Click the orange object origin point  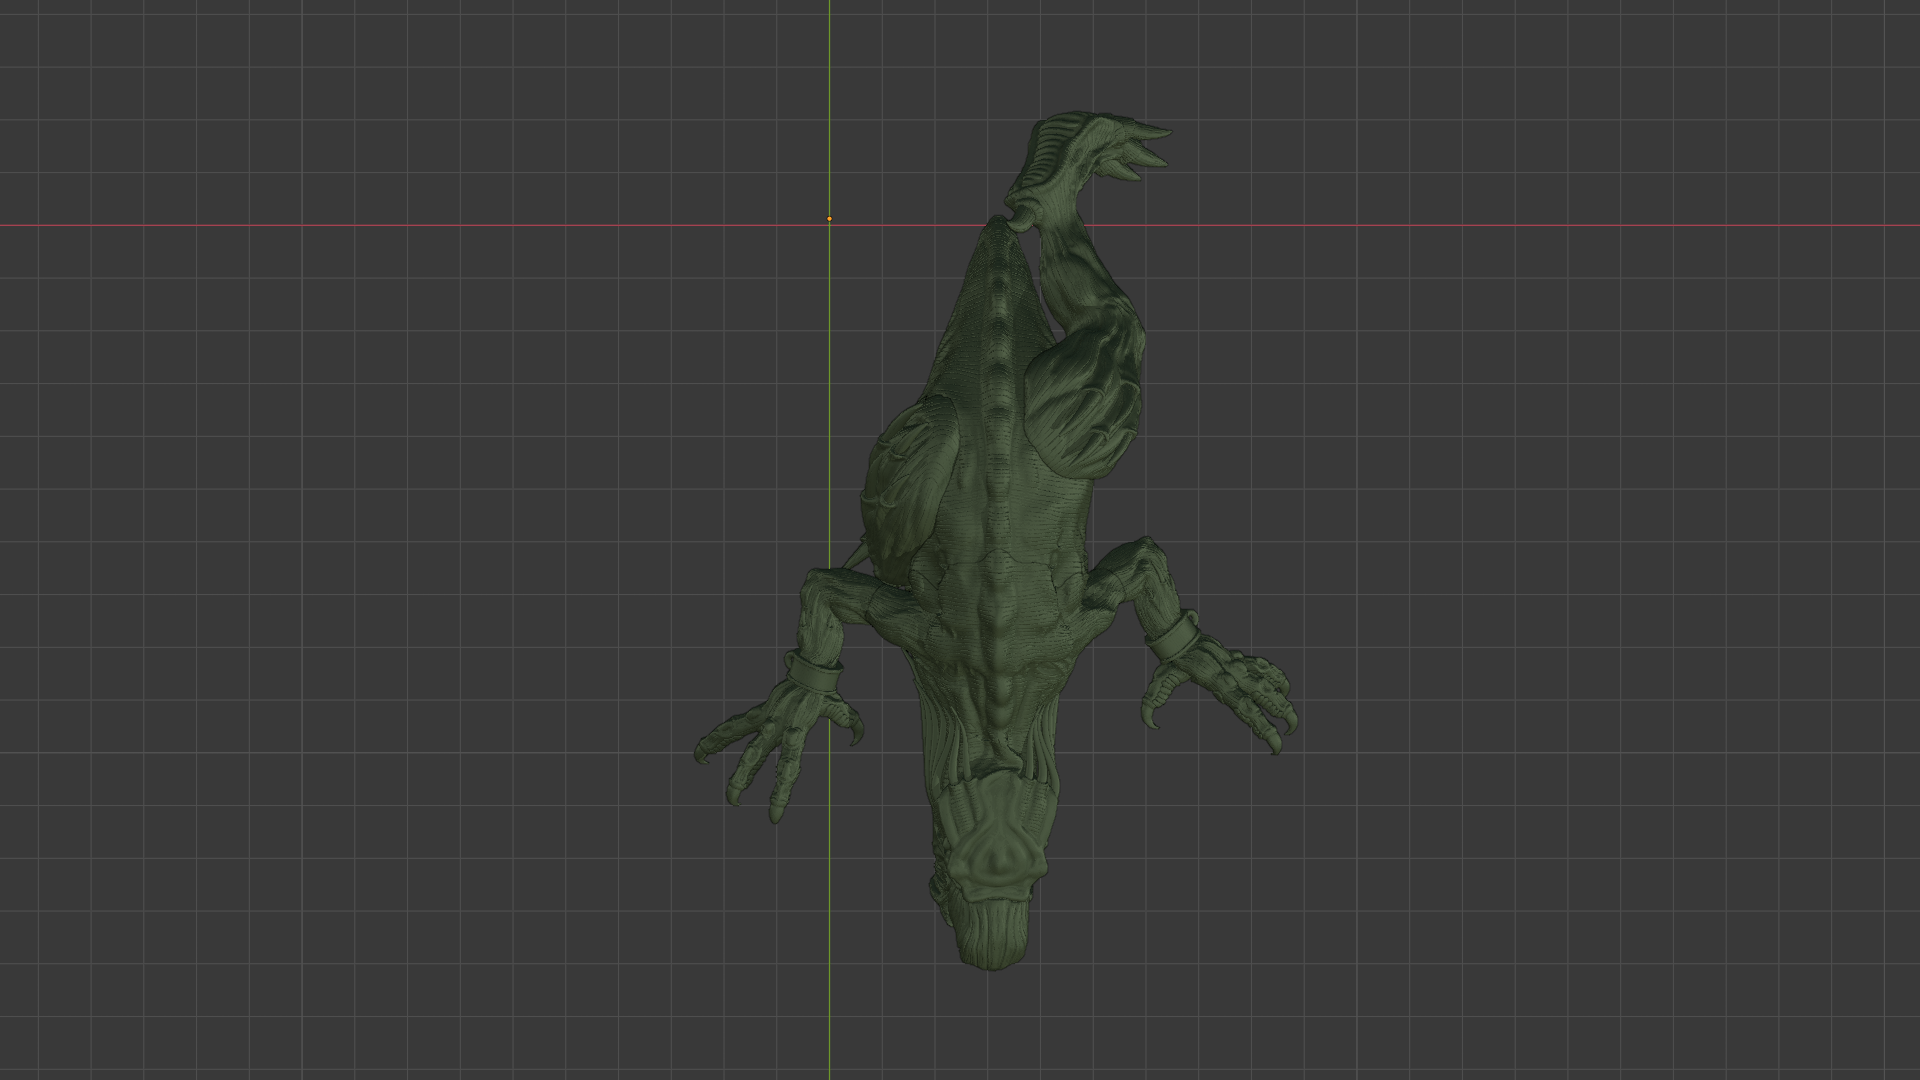pyautogui.click(x=829, y=218)
